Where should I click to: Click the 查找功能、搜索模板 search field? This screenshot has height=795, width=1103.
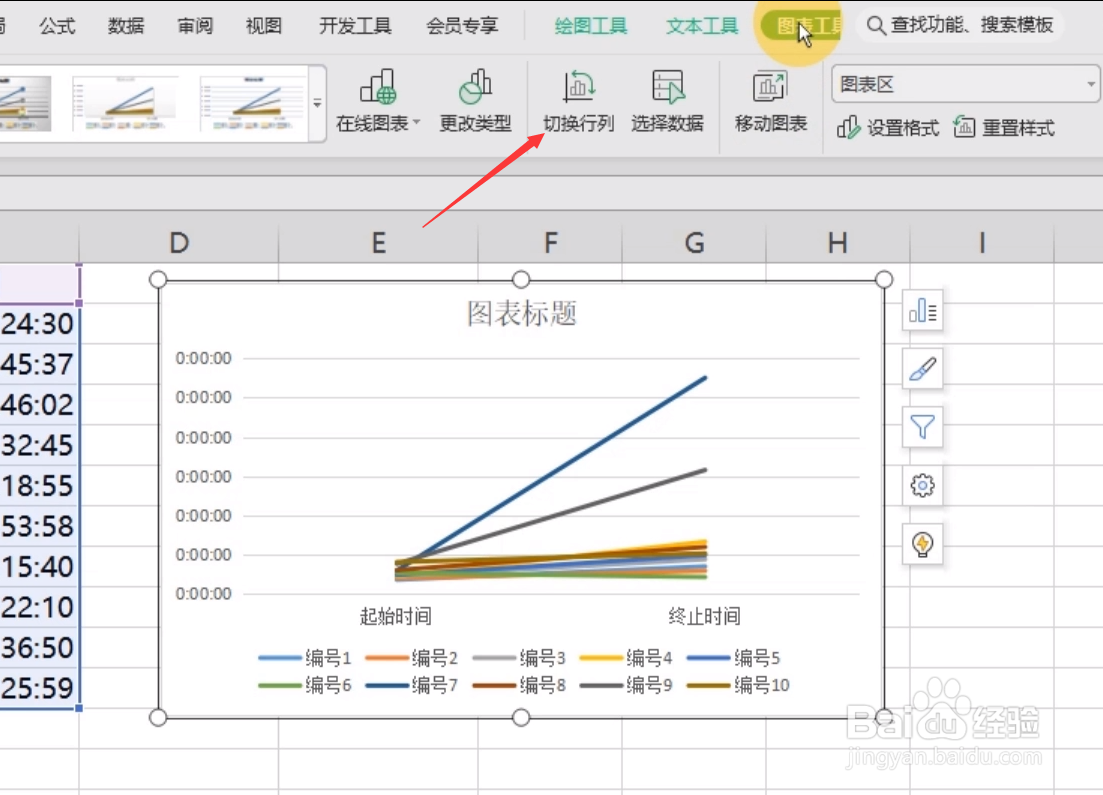point(960,26)
